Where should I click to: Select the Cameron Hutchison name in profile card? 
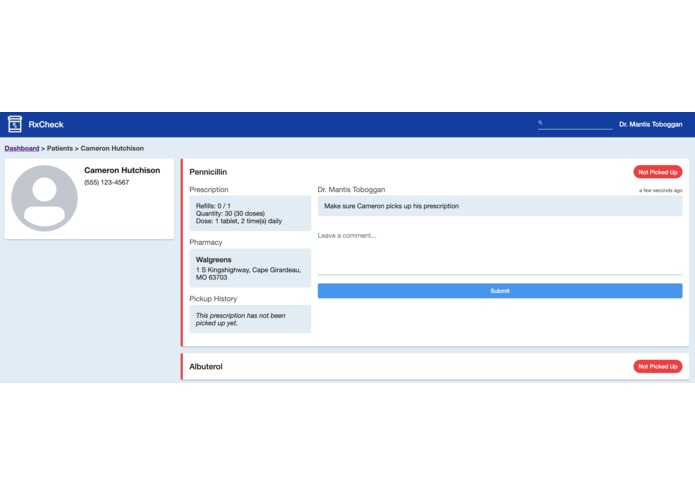click(x=122, y=170)
